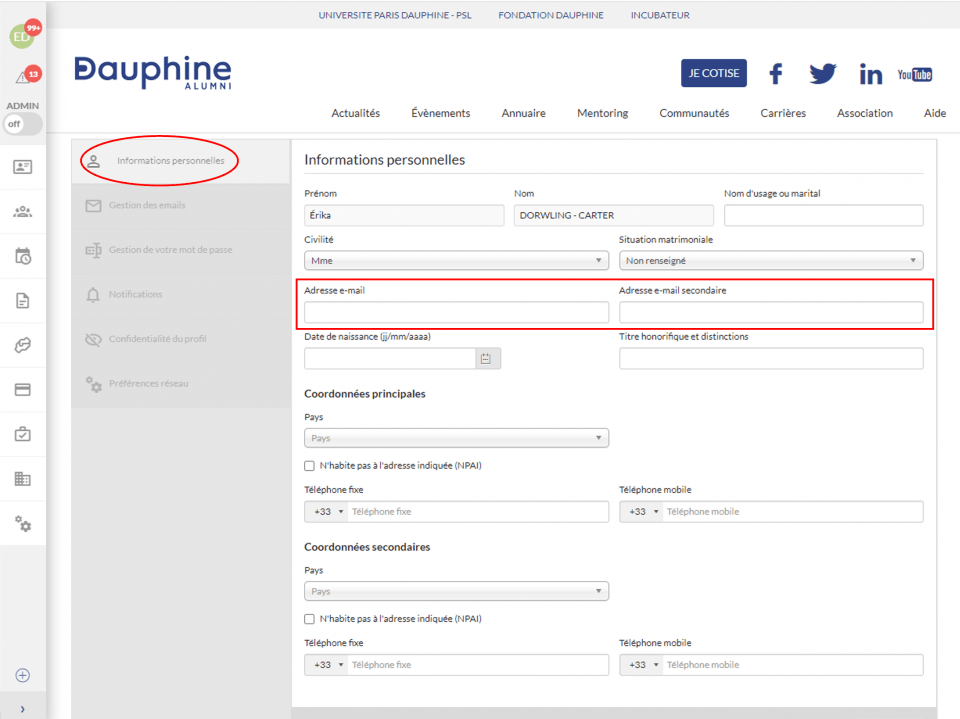The height and width of the screenshot is (719, 960).
Task: Click the contact card icon in sidebar
Action: click(x=22, y=167)
